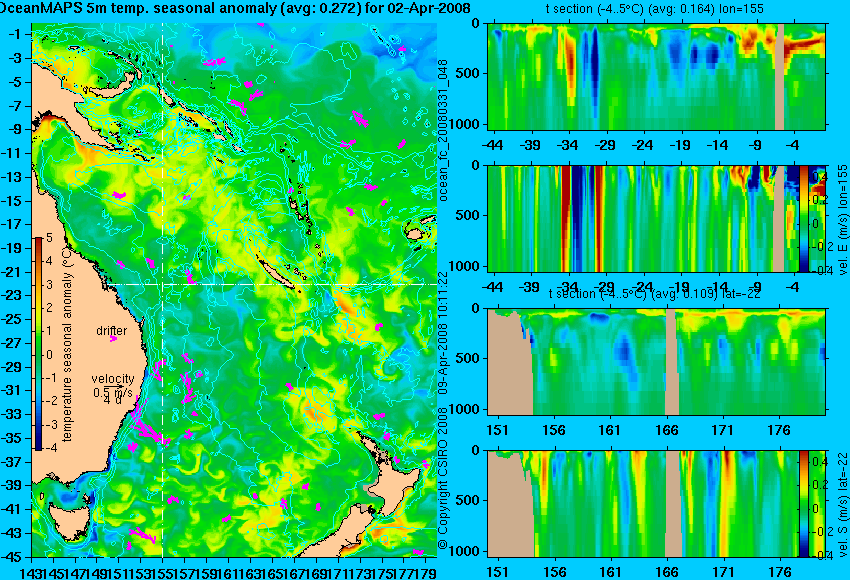The width and height of the screenshot is (850, 580).
Task: Click the Copyright CSIRO 2008 vertical text
Action: (x=443, y=478)
